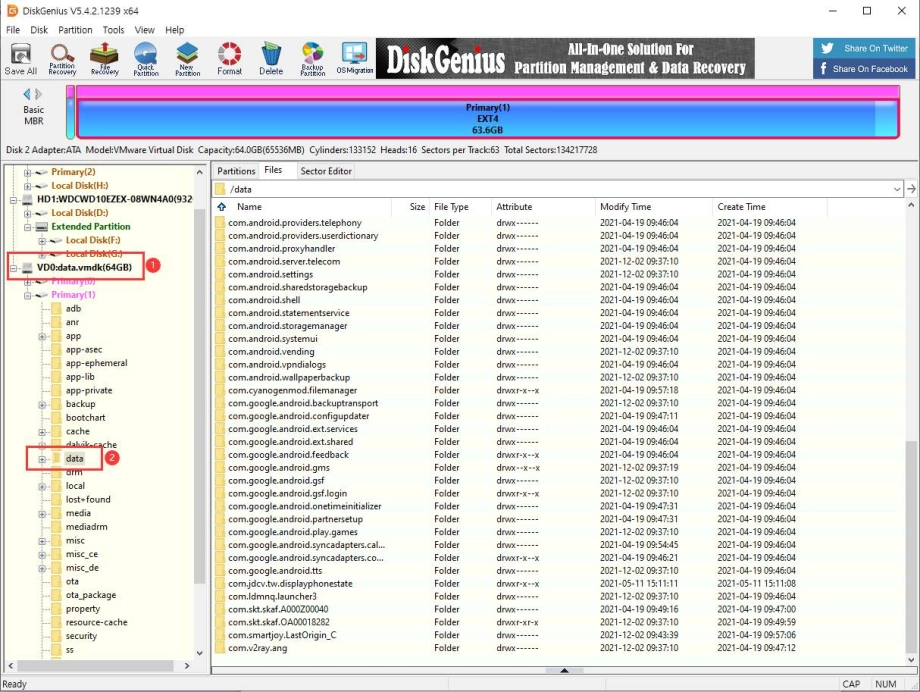Select the security folder in tree
The image size is (920, 692).
[x=81, y=636]
